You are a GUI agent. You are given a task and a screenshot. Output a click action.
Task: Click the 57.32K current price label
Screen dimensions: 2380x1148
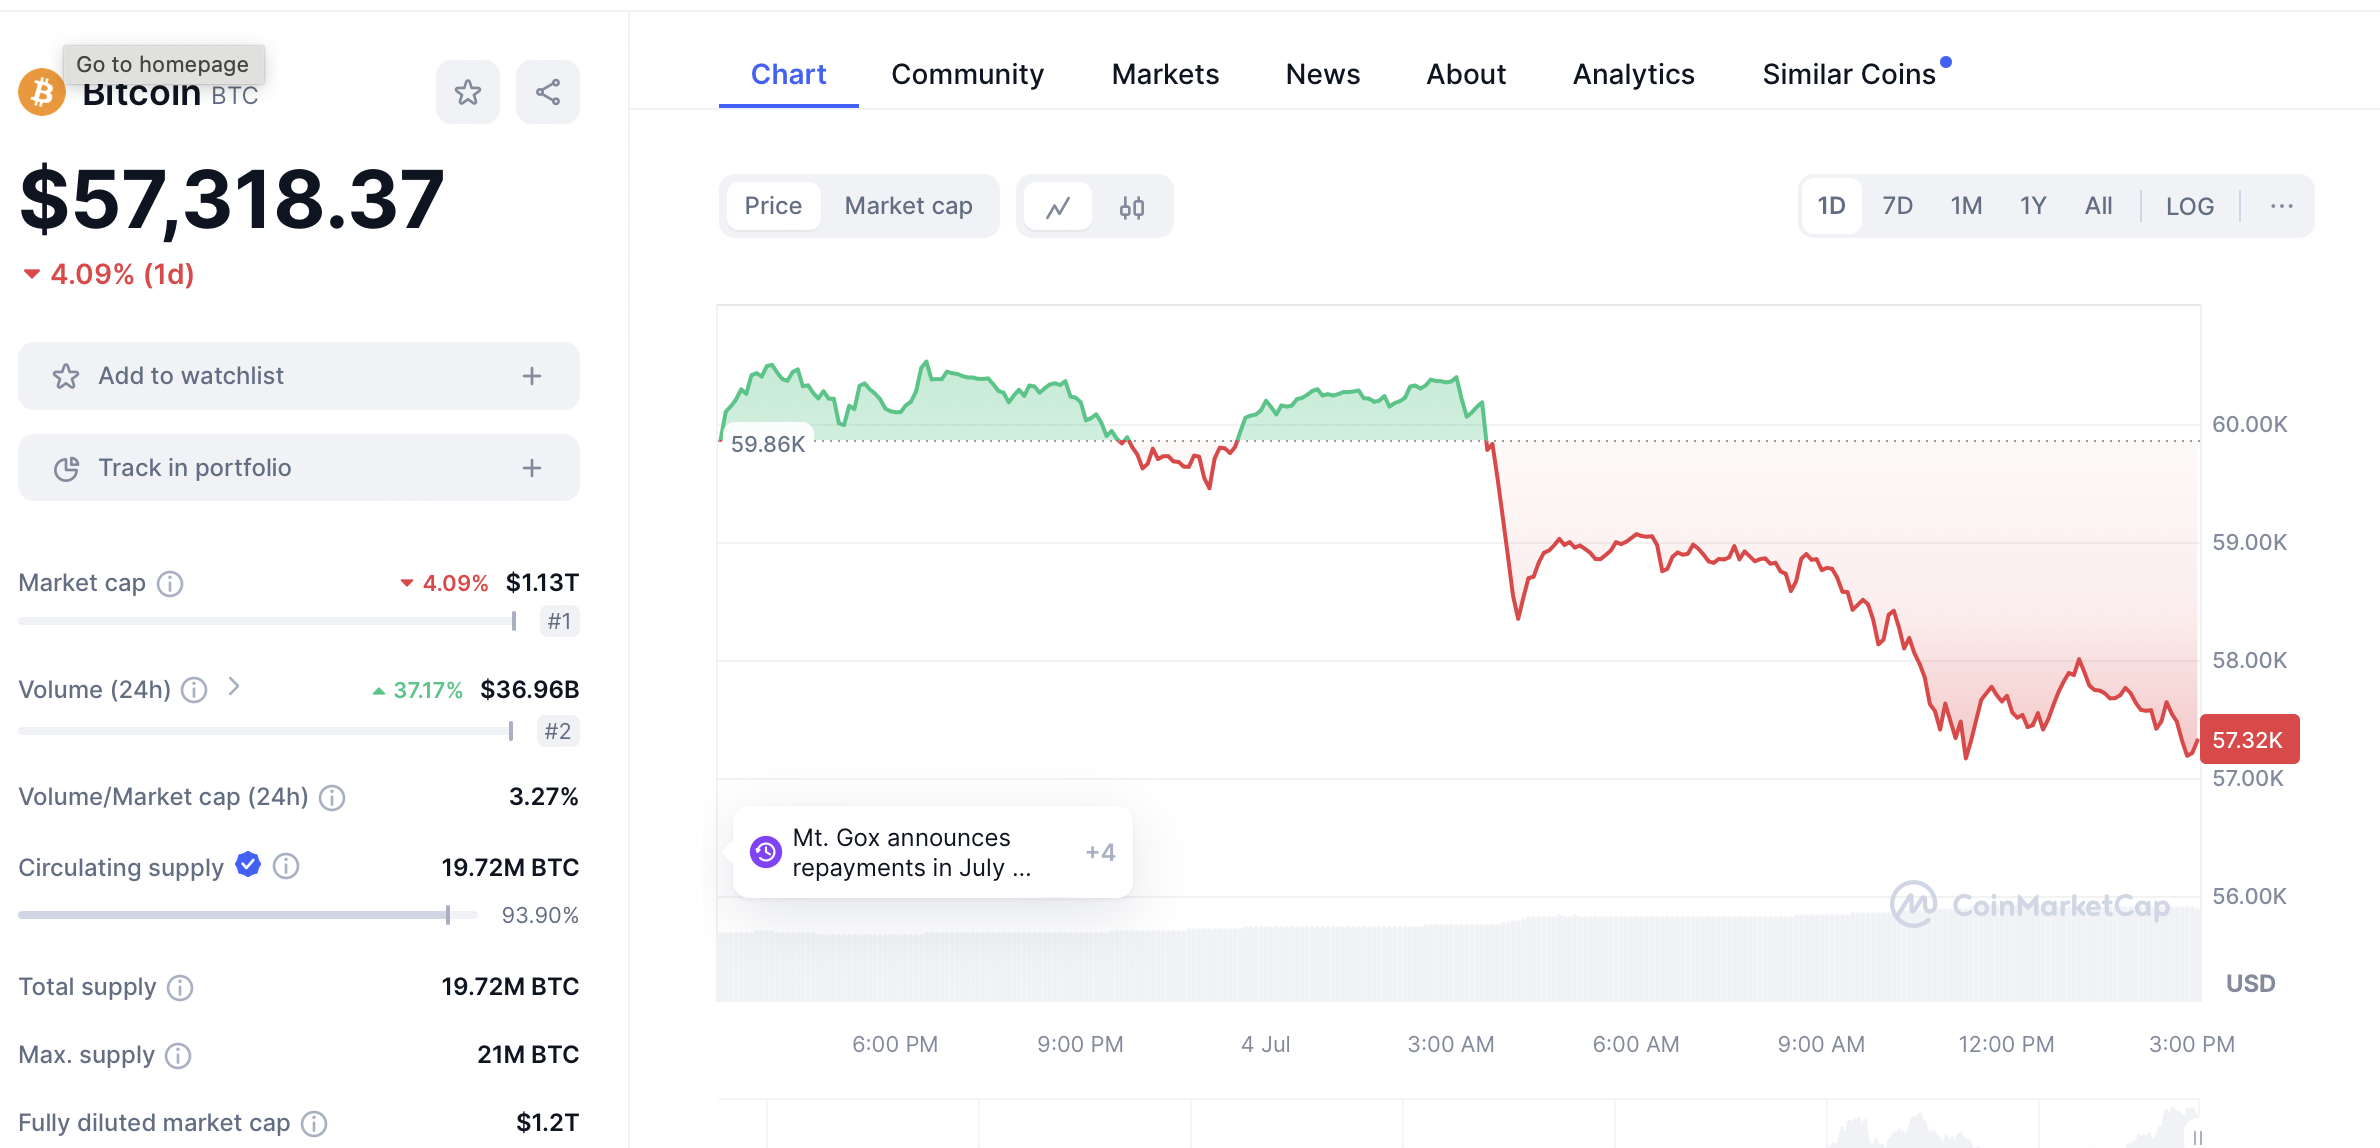[x=2249, y=740]
